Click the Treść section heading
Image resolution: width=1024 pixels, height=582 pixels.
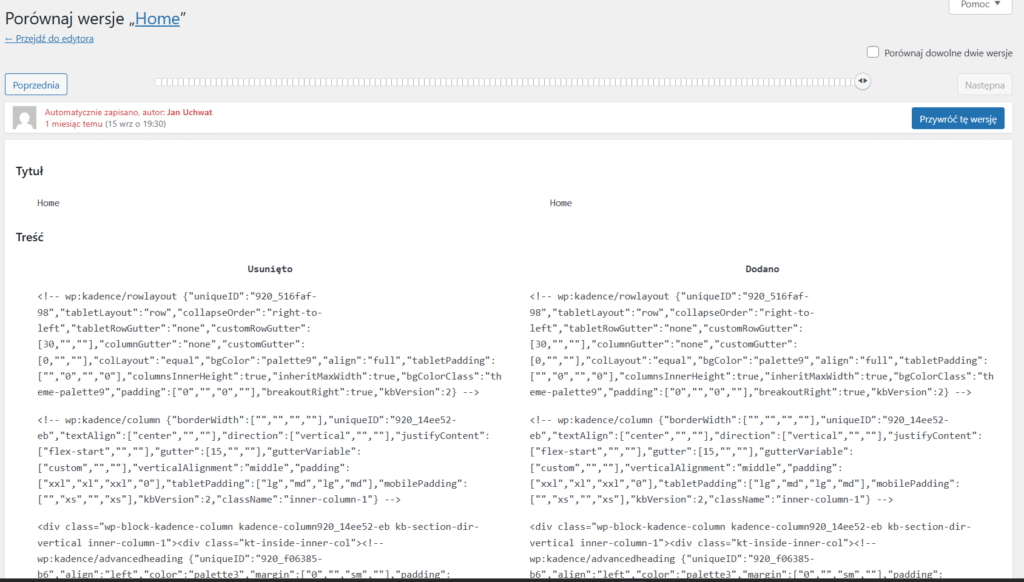(x=30, y=237)
